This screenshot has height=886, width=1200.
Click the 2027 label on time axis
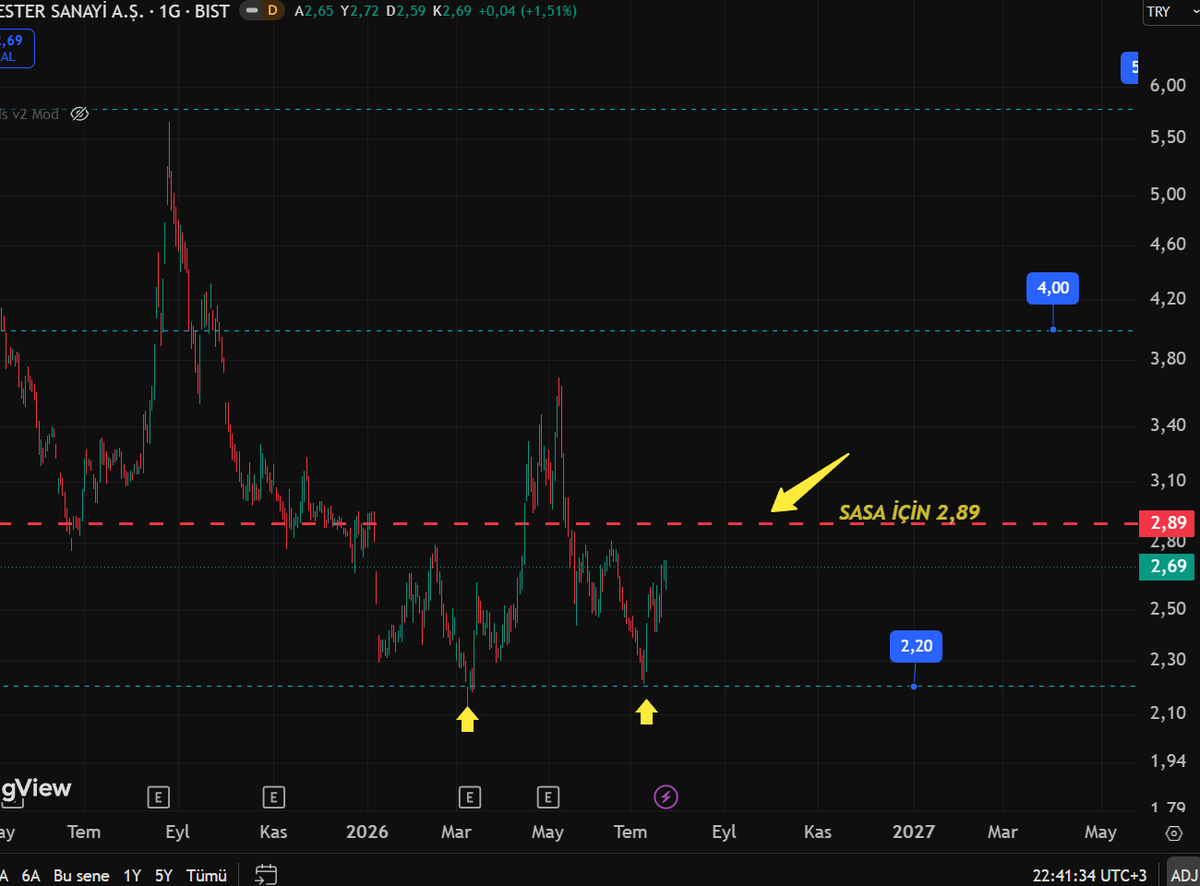pyautogui.click(x=914, y=832)
